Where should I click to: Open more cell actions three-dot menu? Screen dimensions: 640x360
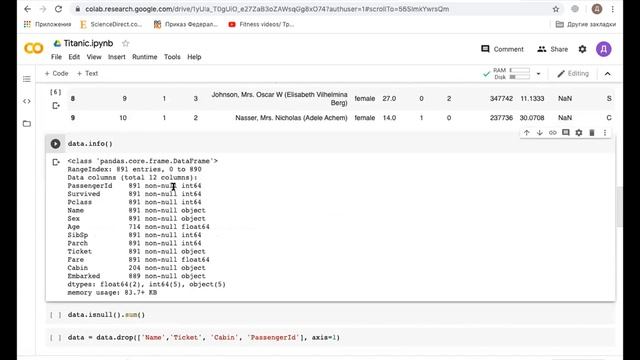pos(605,133)
